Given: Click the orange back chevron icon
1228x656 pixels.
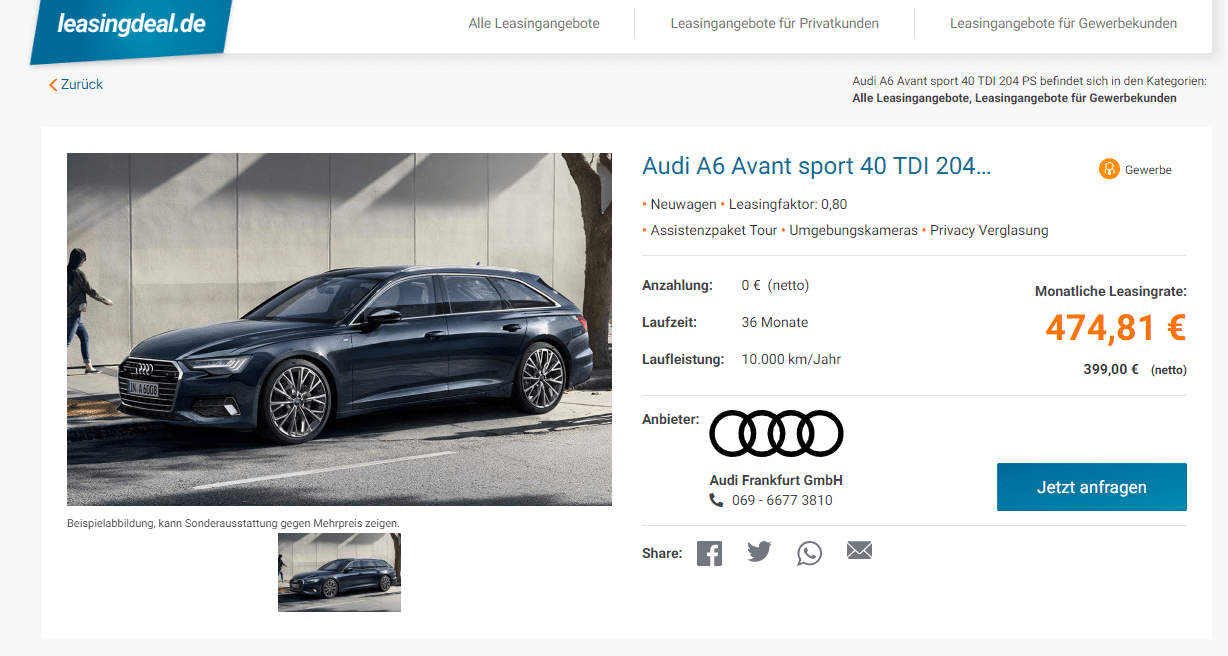Looking at the screenshot, I should tap(53, 85).
